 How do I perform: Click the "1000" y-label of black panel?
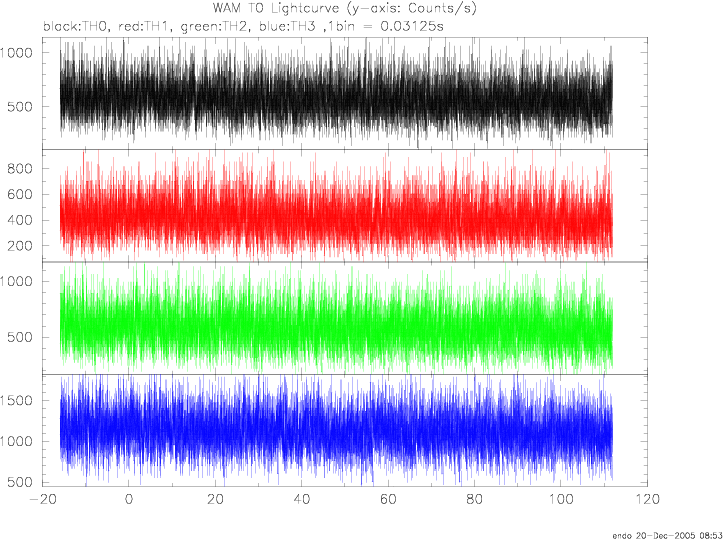(17, 53)
